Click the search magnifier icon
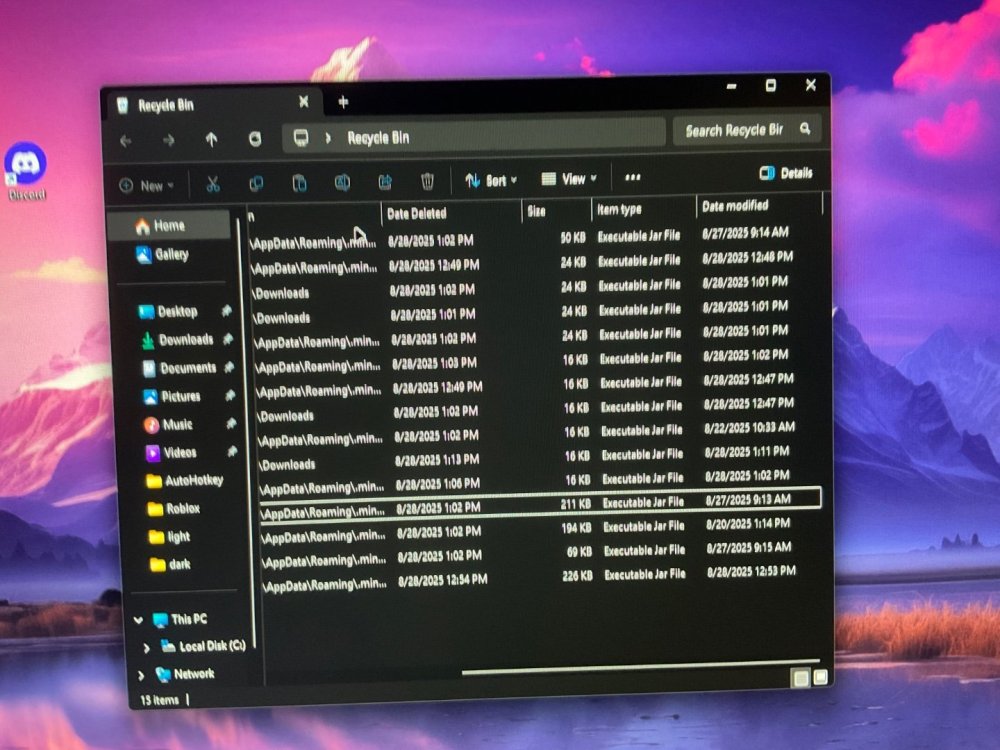Screen dimensions: 1000x750 click(805, 129)
